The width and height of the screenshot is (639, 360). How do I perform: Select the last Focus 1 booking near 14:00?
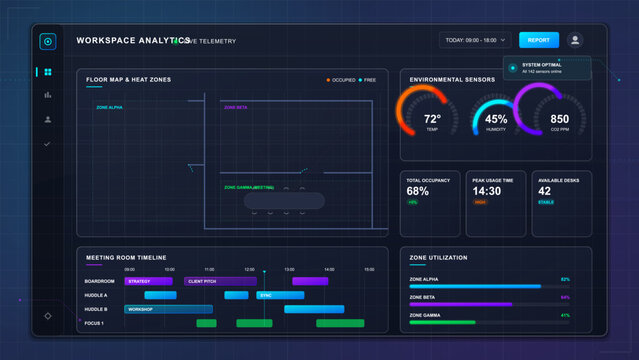tap(340, 323)
